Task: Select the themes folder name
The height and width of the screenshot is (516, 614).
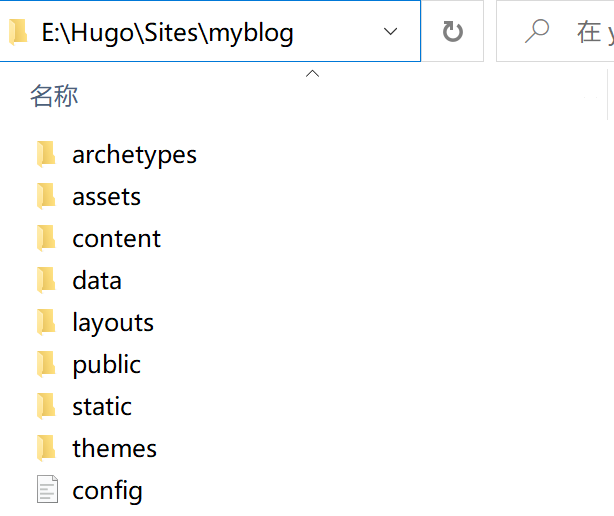Action: click(114, 449)
